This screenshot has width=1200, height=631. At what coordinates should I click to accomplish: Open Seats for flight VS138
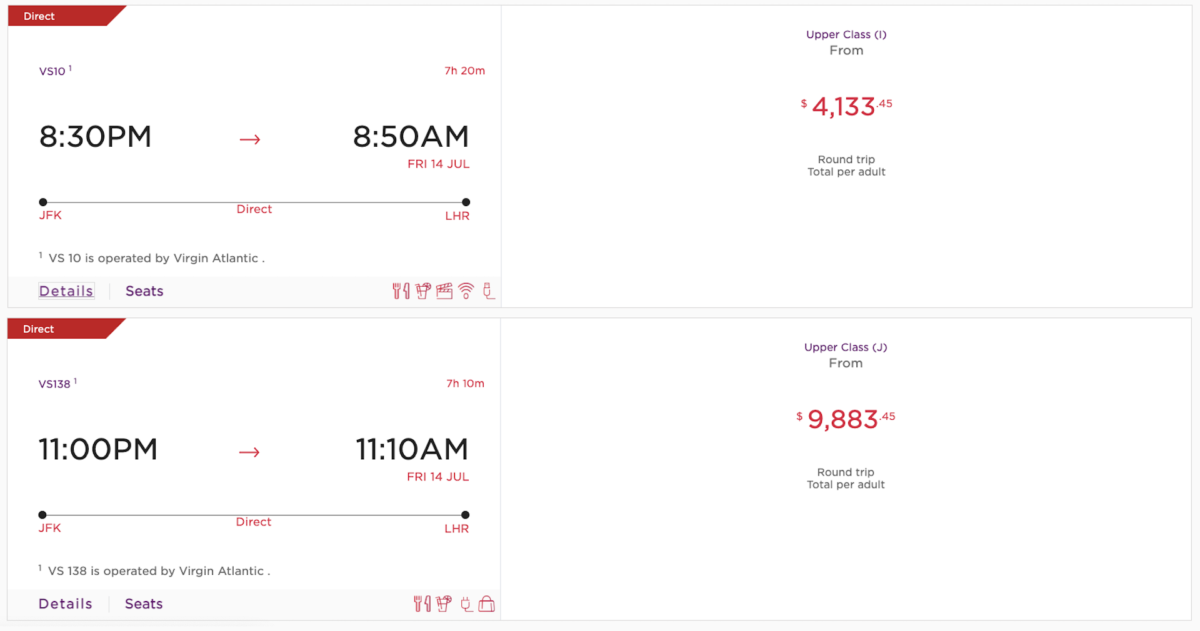(144, 603)
